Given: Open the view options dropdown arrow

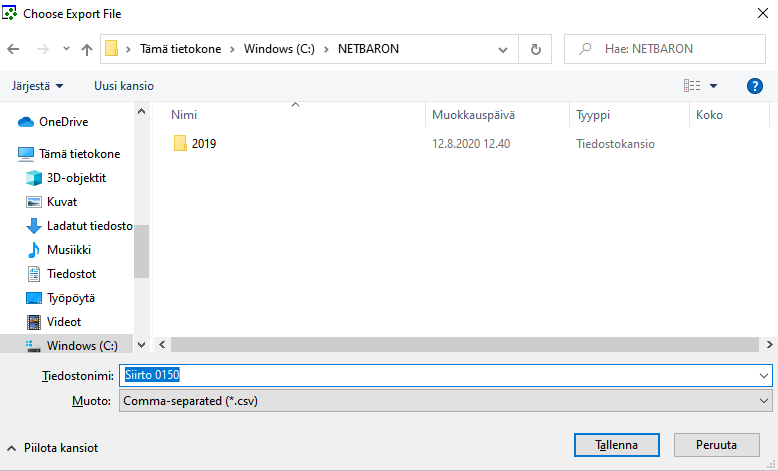Looking at the screenshot, I should point(713,86).
